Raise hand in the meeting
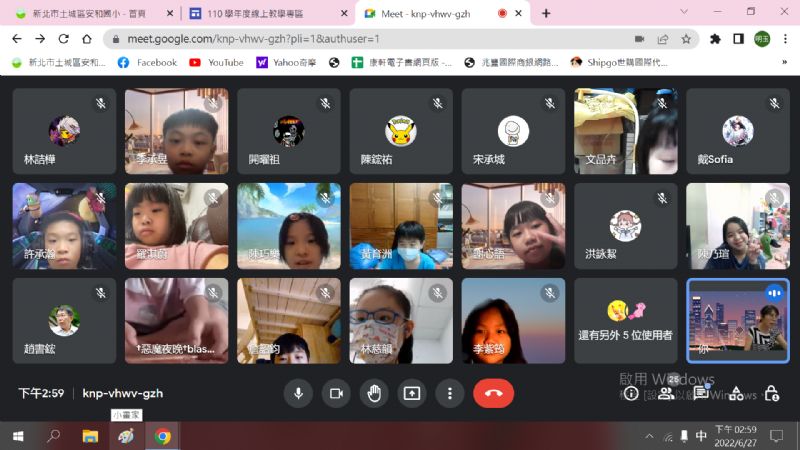800x450 pixels. (374, 393)
